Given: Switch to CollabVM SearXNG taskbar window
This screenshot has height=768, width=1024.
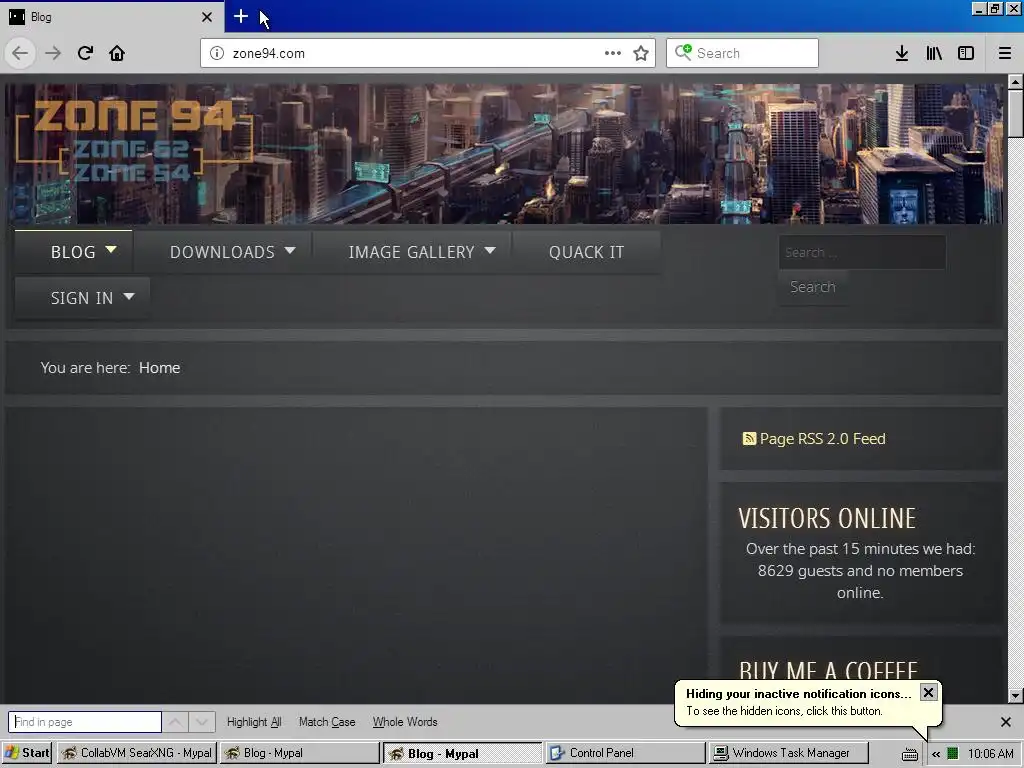Looking at the screenshot, I should [x=136, y=753].
